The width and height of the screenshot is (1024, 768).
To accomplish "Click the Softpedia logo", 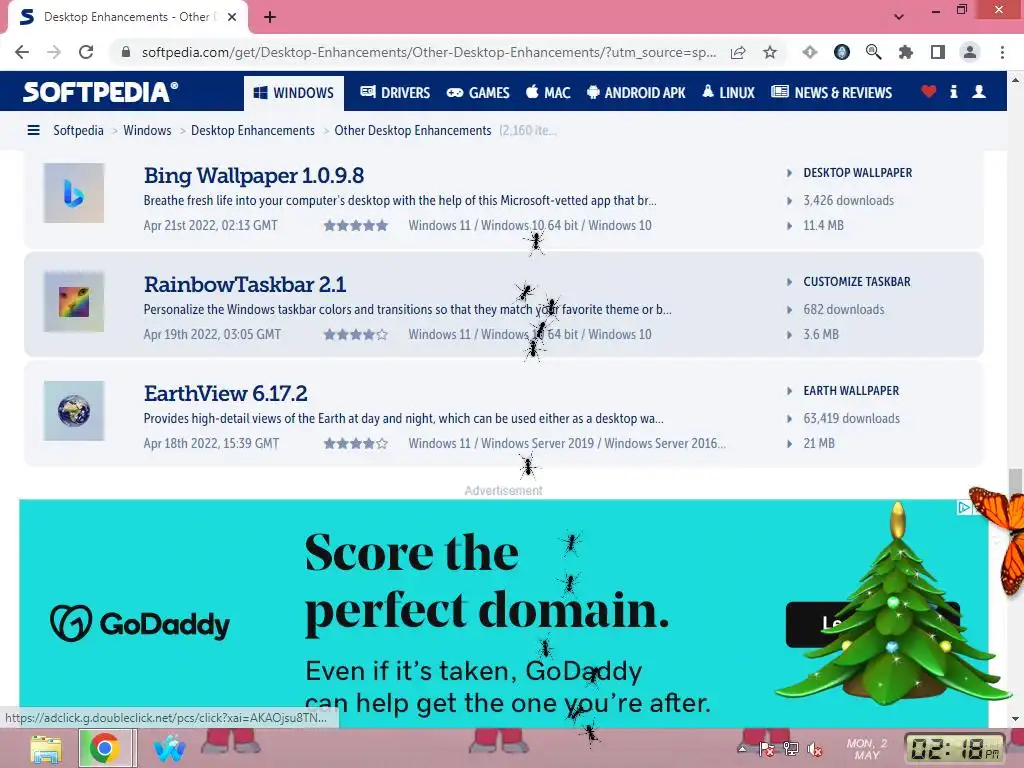I will [101, 92].
